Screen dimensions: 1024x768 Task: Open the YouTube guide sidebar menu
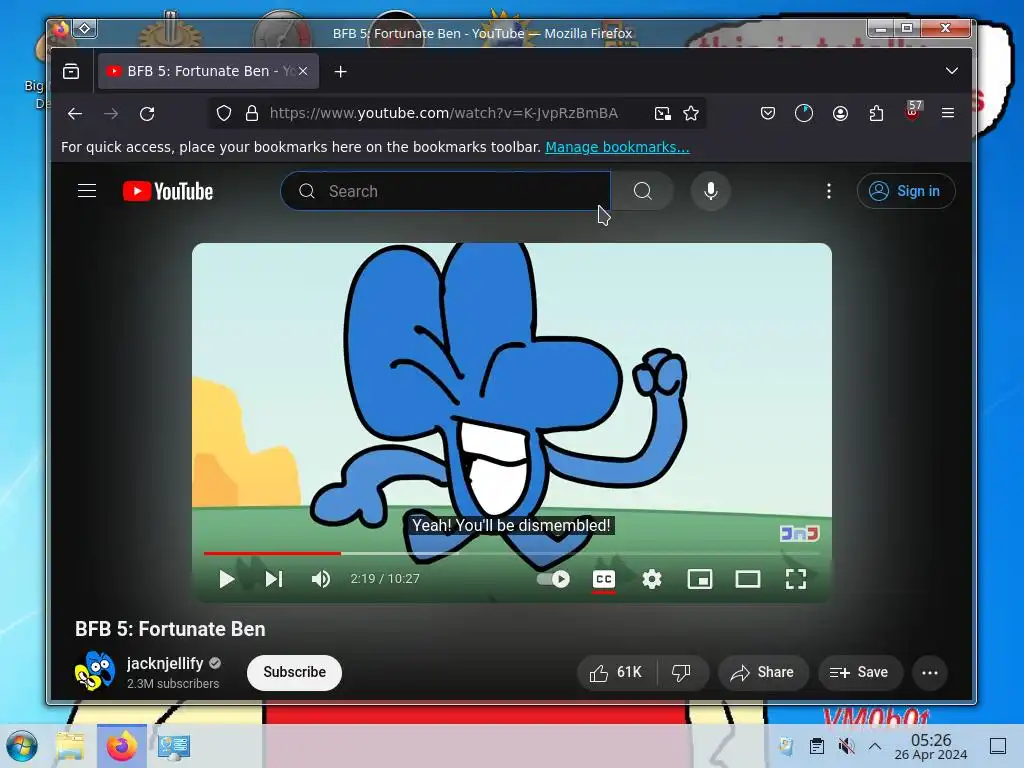(x=87, y=191)
